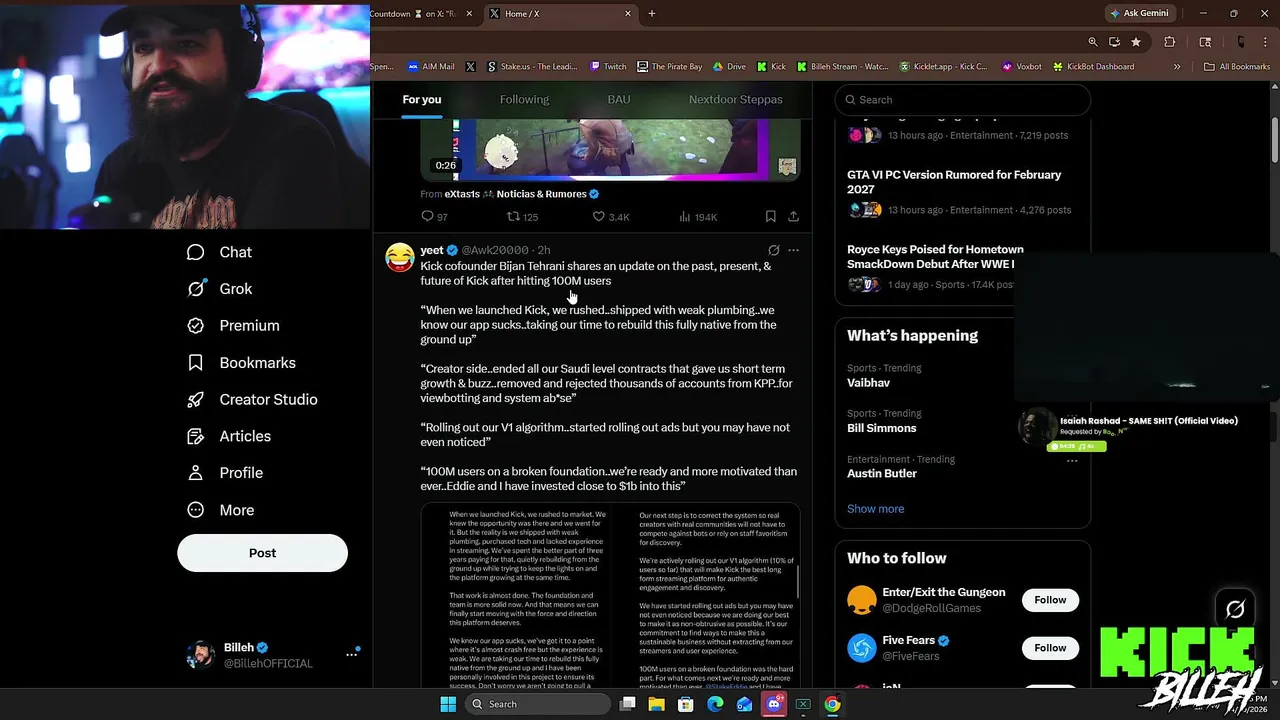Share the eXtas1s video post
The width and height of the screenshot is (1280, 720).
(x=793, y=216)
